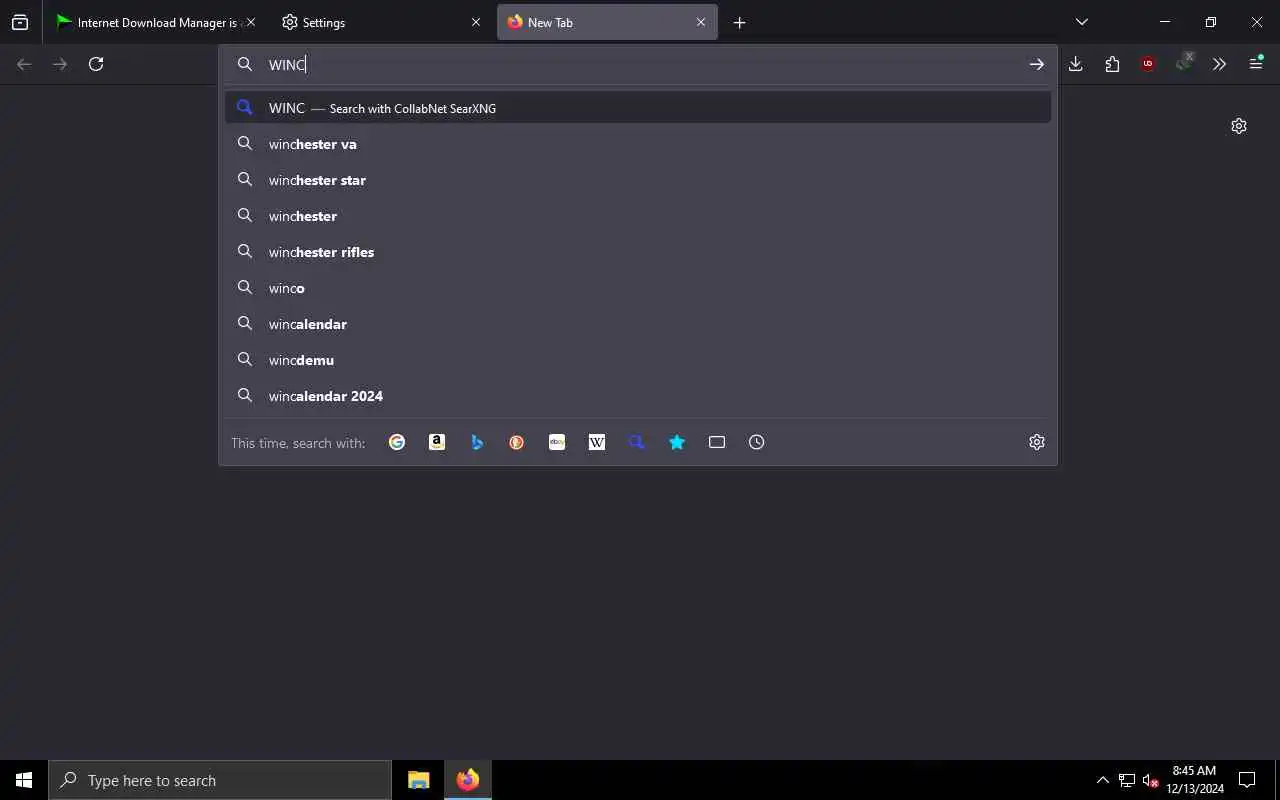Search this time with eBay

[557, 442]
